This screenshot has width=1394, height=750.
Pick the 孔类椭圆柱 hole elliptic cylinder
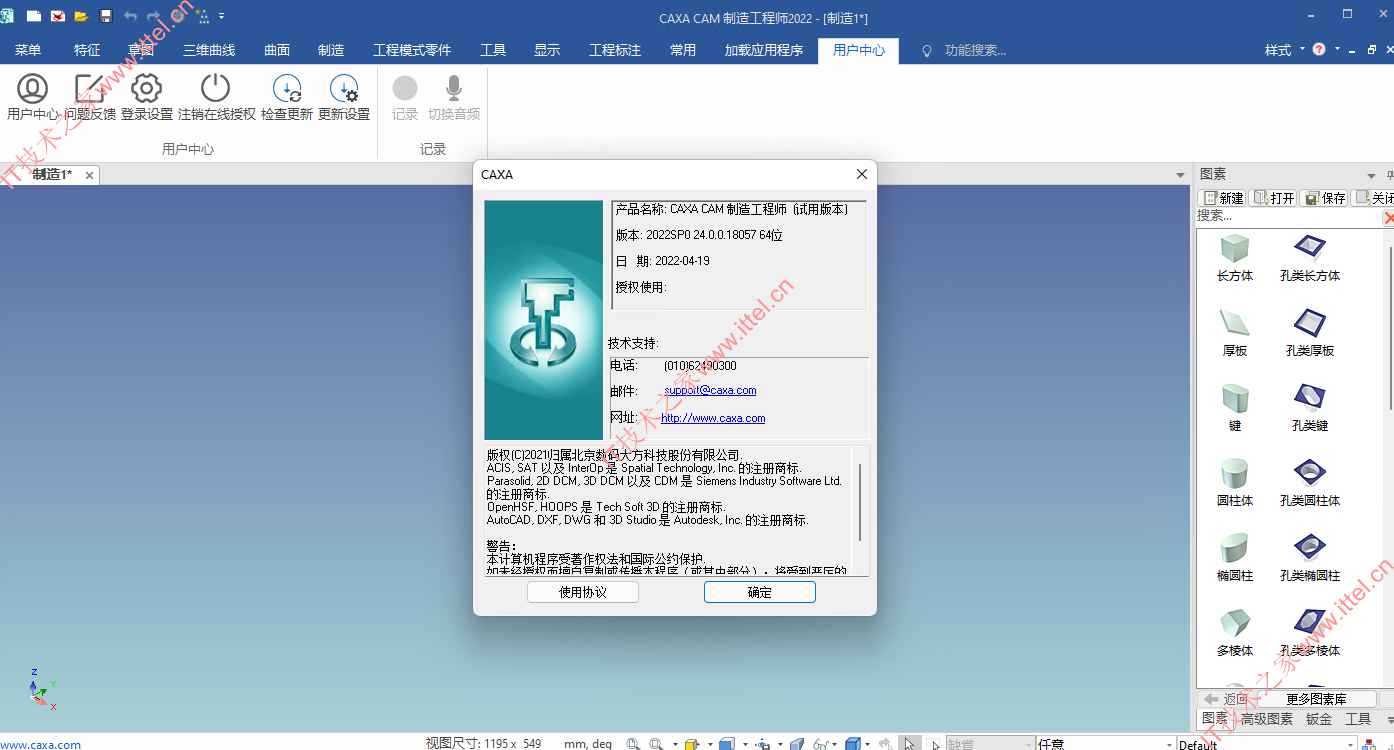pos(1310,558)
